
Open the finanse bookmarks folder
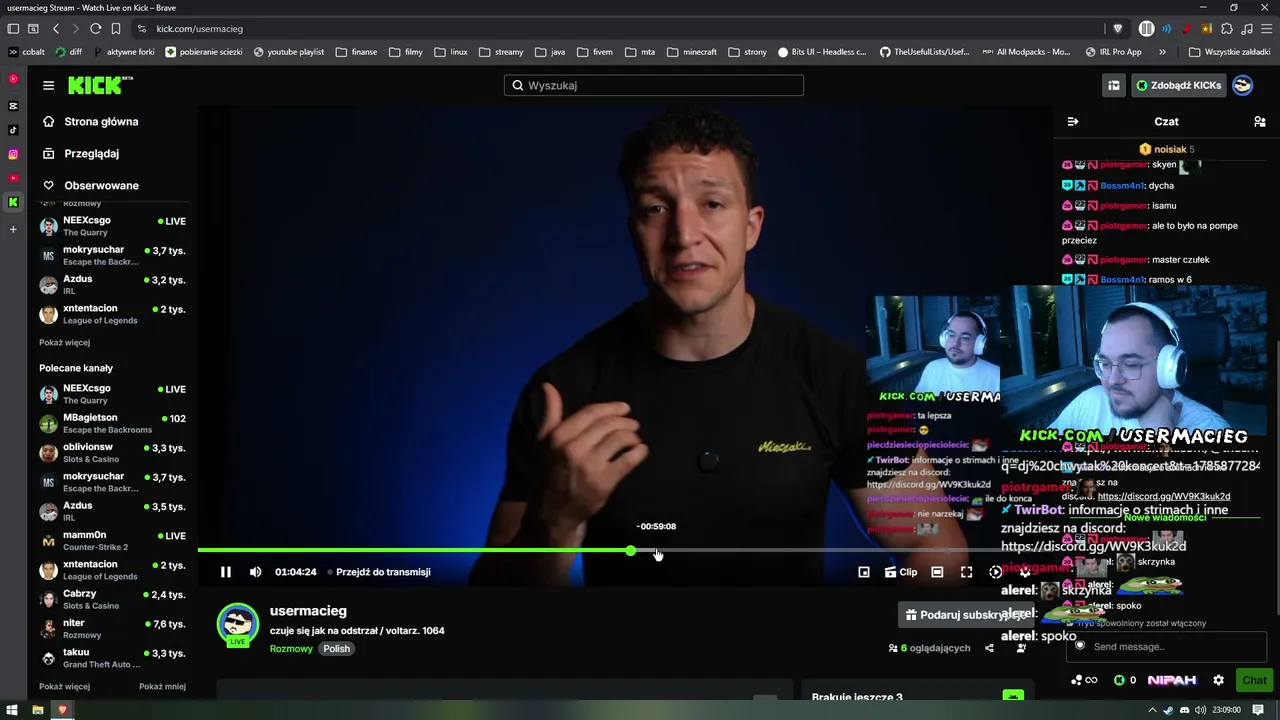tap(356, 52)
